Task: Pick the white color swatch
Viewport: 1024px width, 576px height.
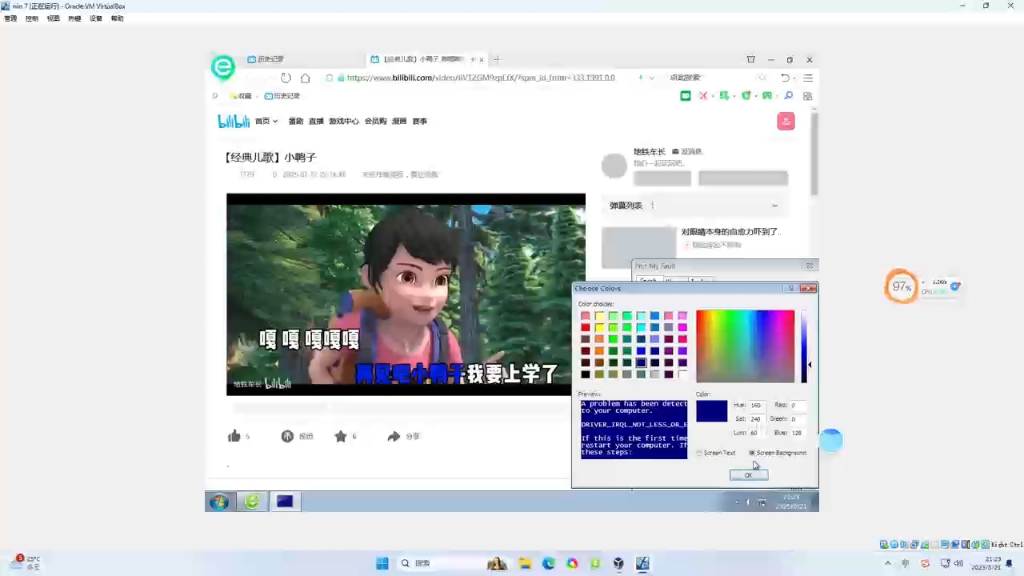Action: tap(682, 374)
